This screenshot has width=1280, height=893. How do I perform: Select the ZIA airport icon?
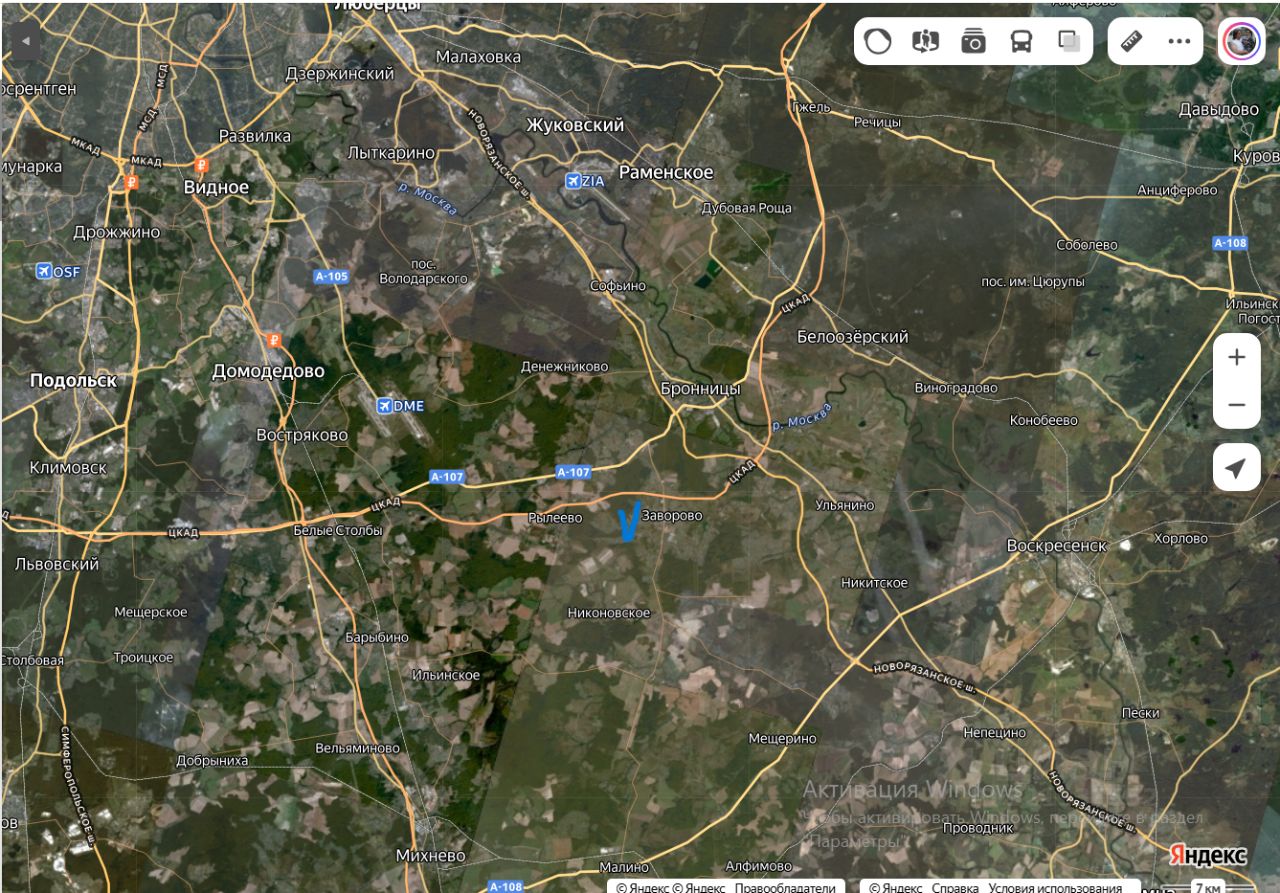pos(573,181)
